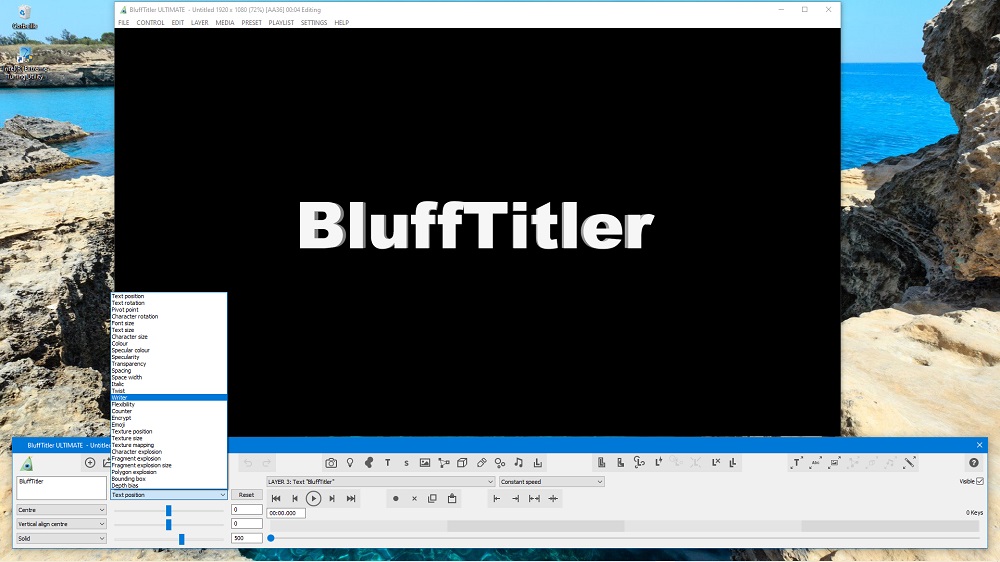Image resolution: width=1000 pixels, height=562 pixels.
Task: Step to the next key
Action: 332,499
